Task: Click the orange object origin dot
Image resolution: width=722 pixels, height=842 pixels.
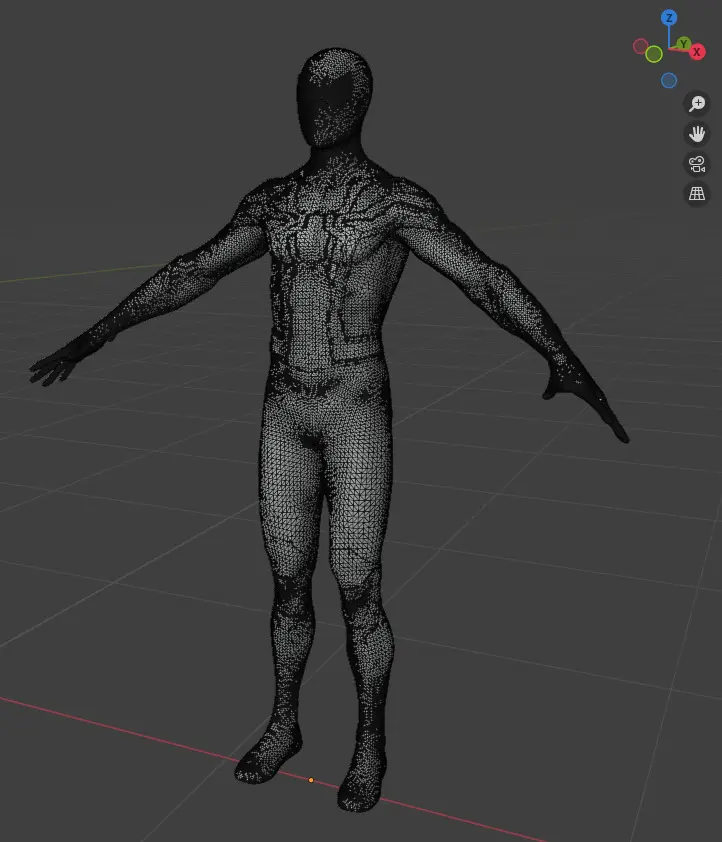Action: point(311,780)
